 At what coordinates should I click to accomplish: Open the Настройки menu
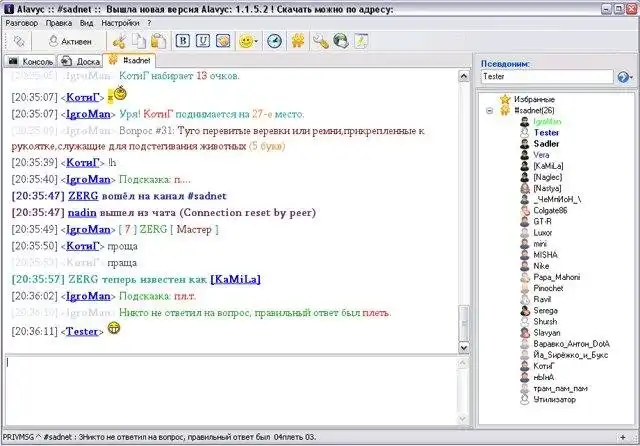[x=120, y=23]
